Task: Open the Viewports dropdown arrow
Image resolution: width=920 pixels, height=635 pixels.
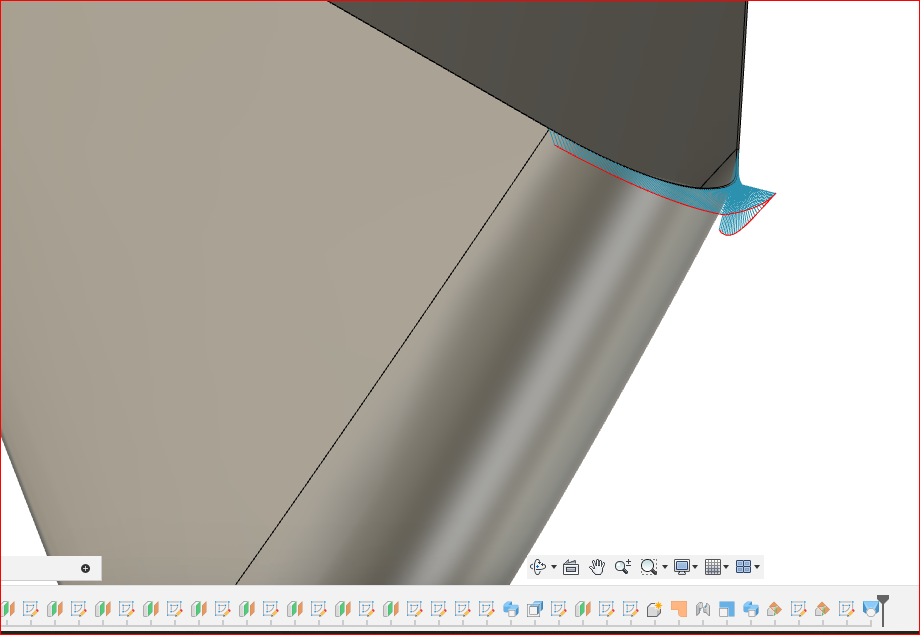Action: pyautogui.click(x=757, y=567)
